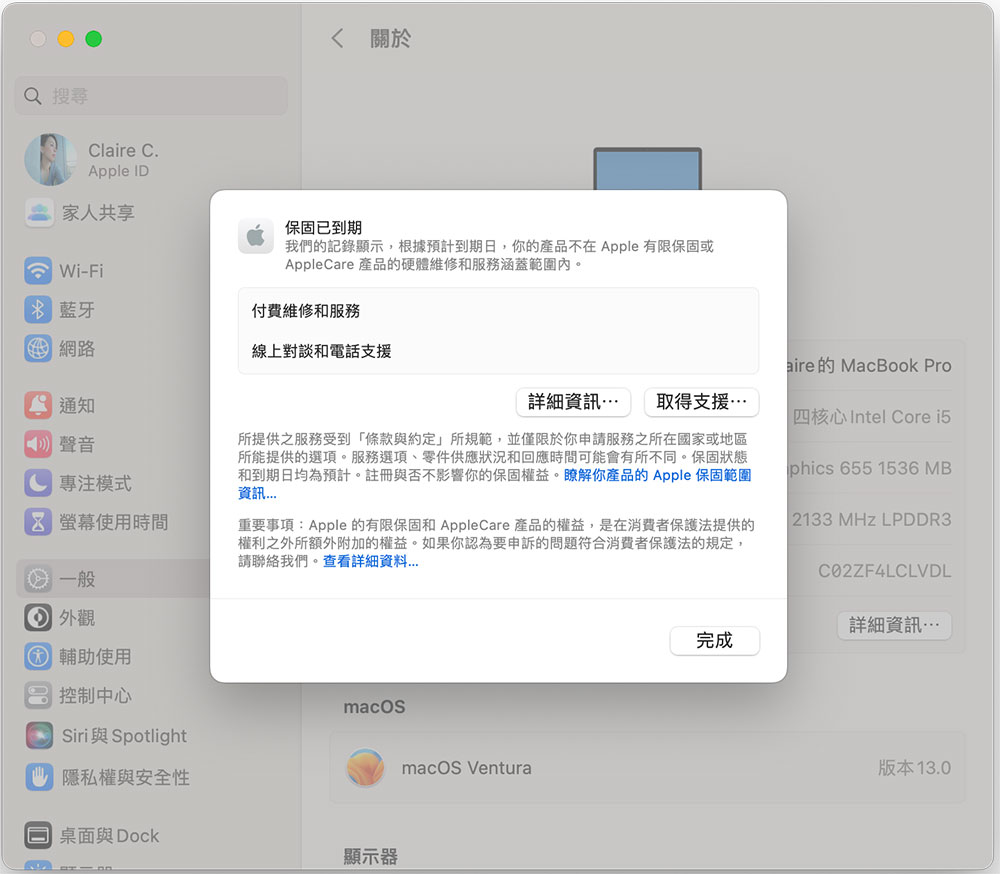The image size is (1000, 874).
Task: Click 完成 to dismiss the dialog
Action: click(714, 641)
